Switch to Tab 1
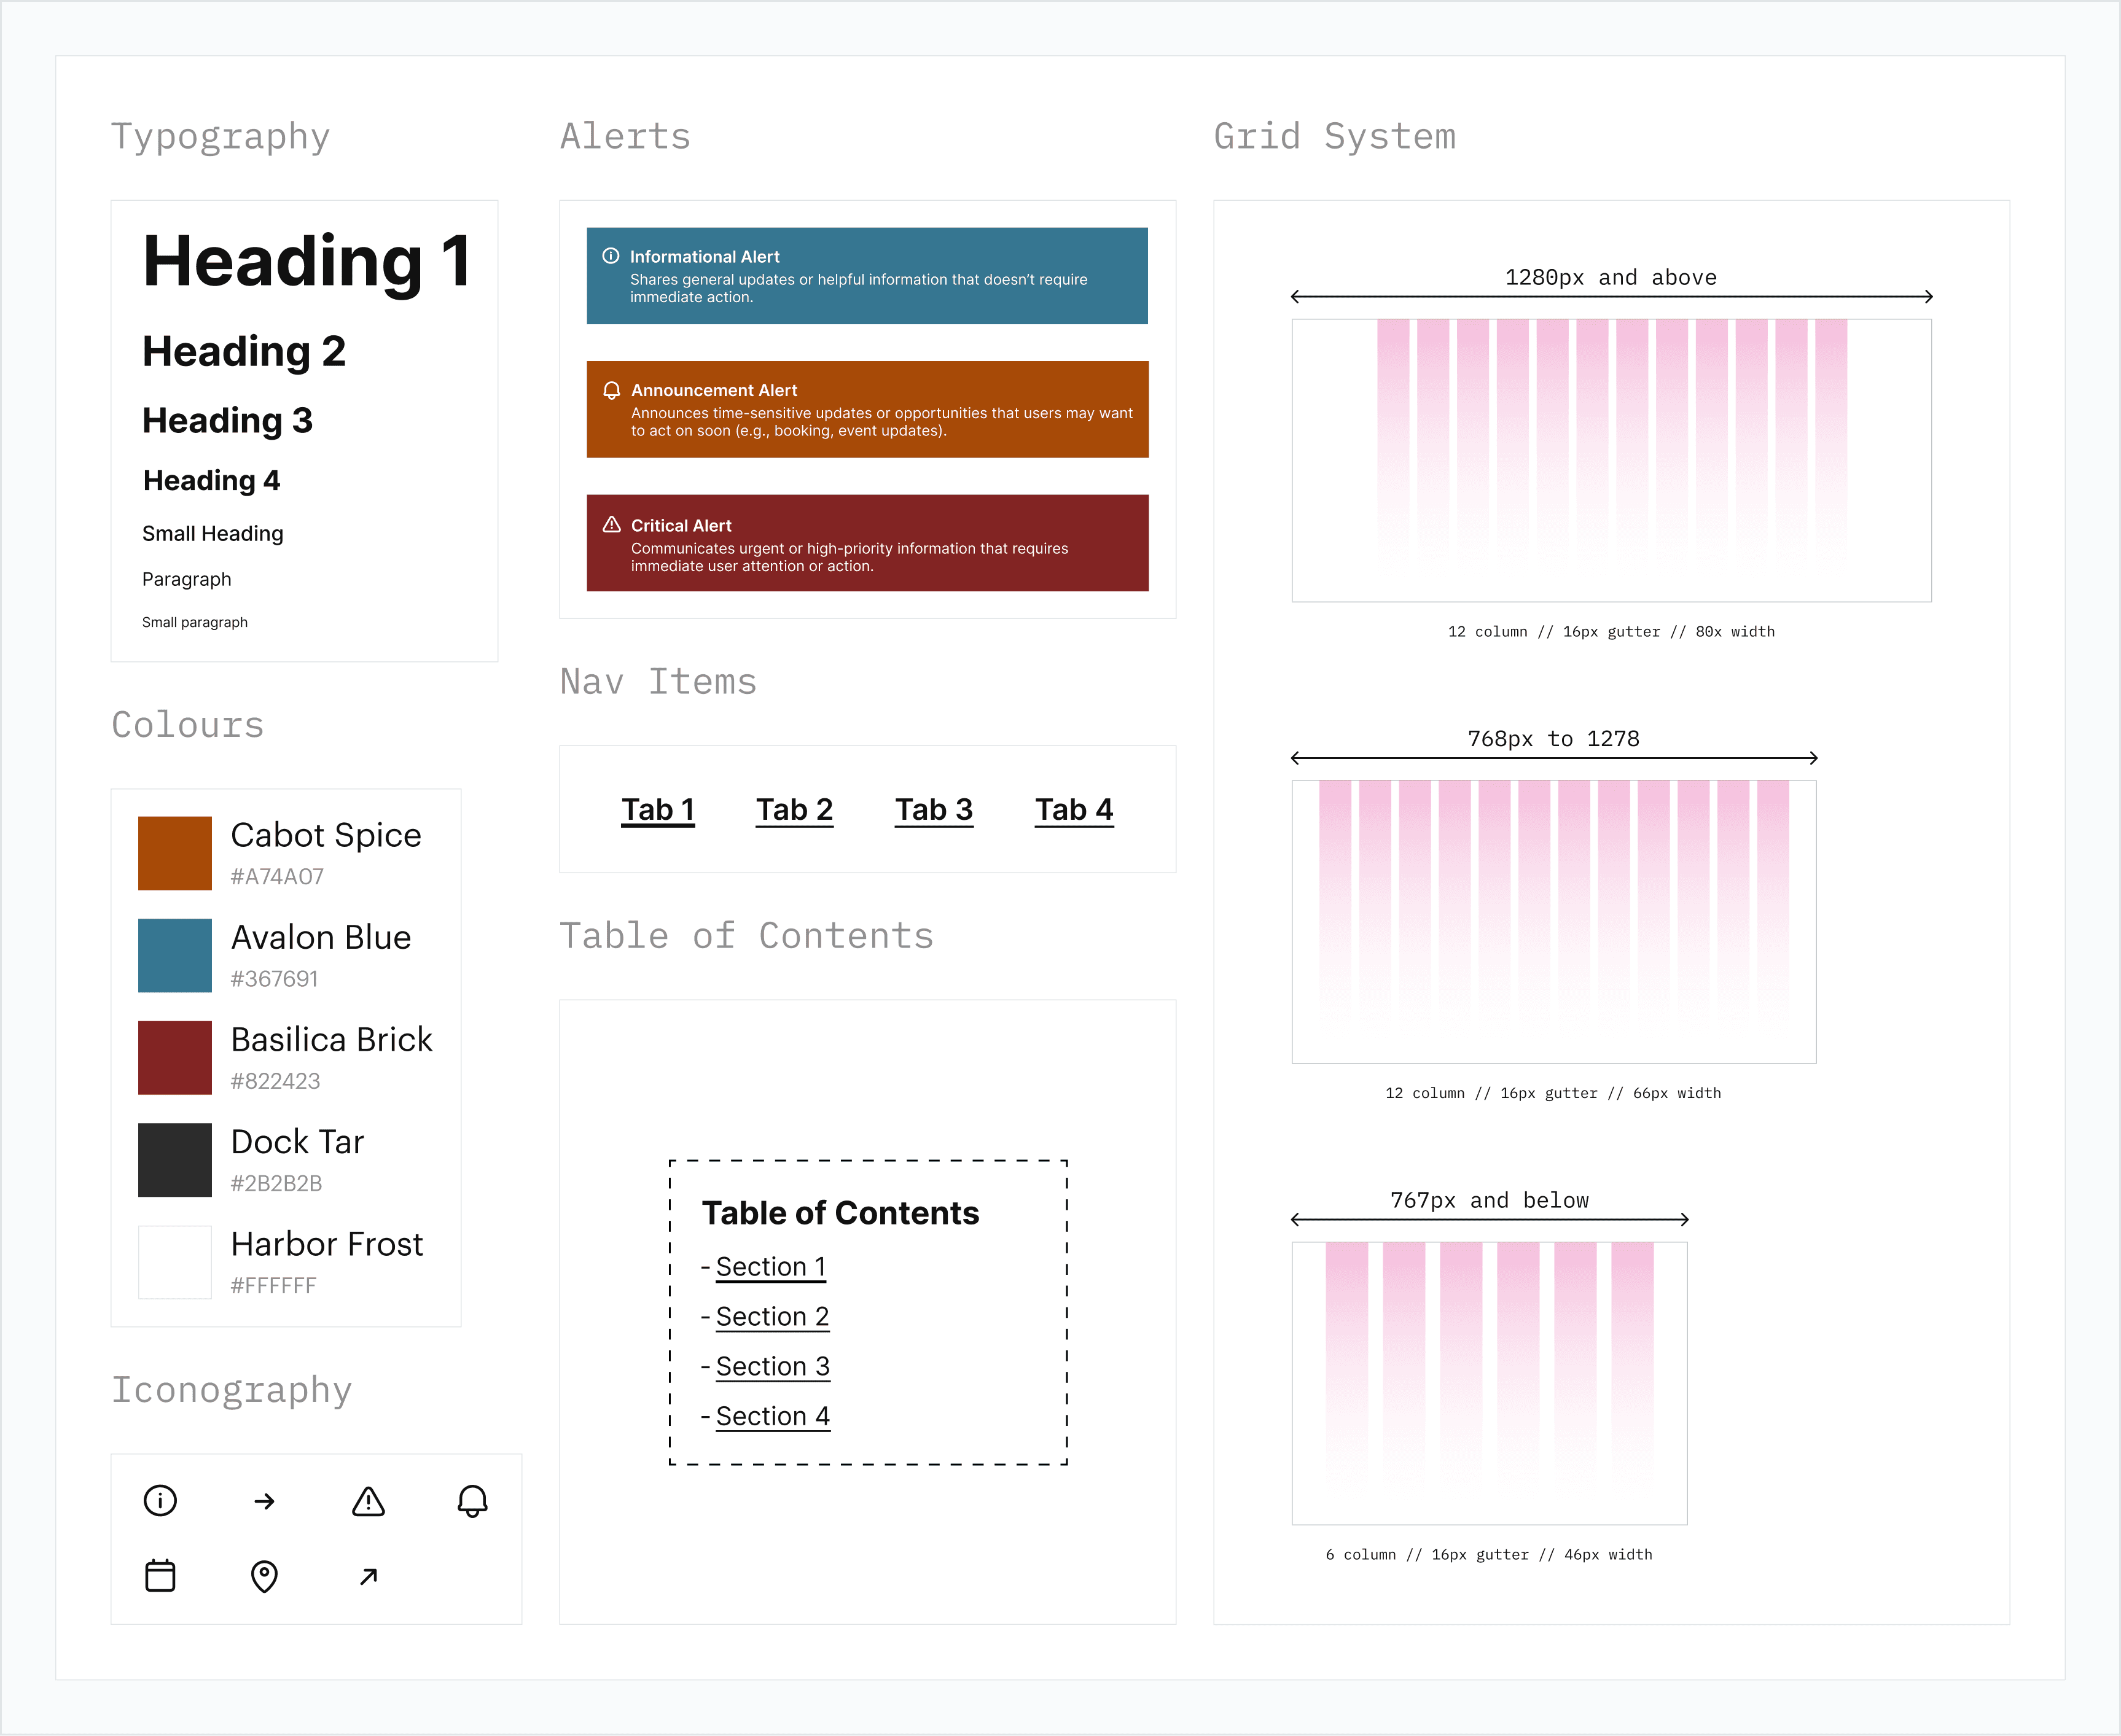 coord(657,809)
